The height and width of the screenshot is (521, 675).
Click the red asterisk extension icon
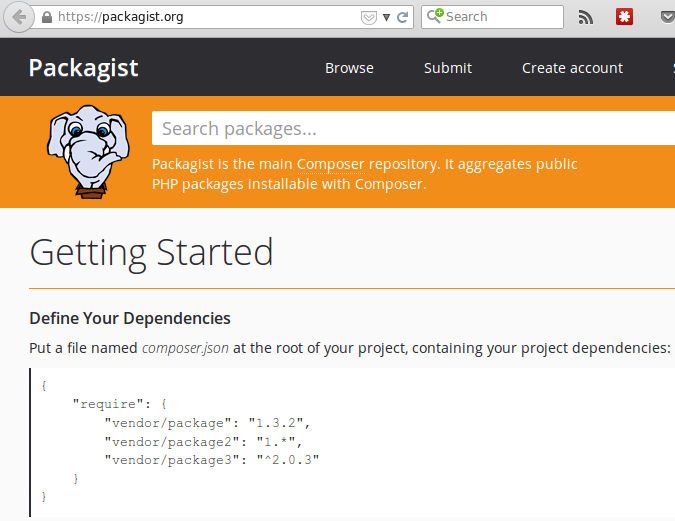624,17
